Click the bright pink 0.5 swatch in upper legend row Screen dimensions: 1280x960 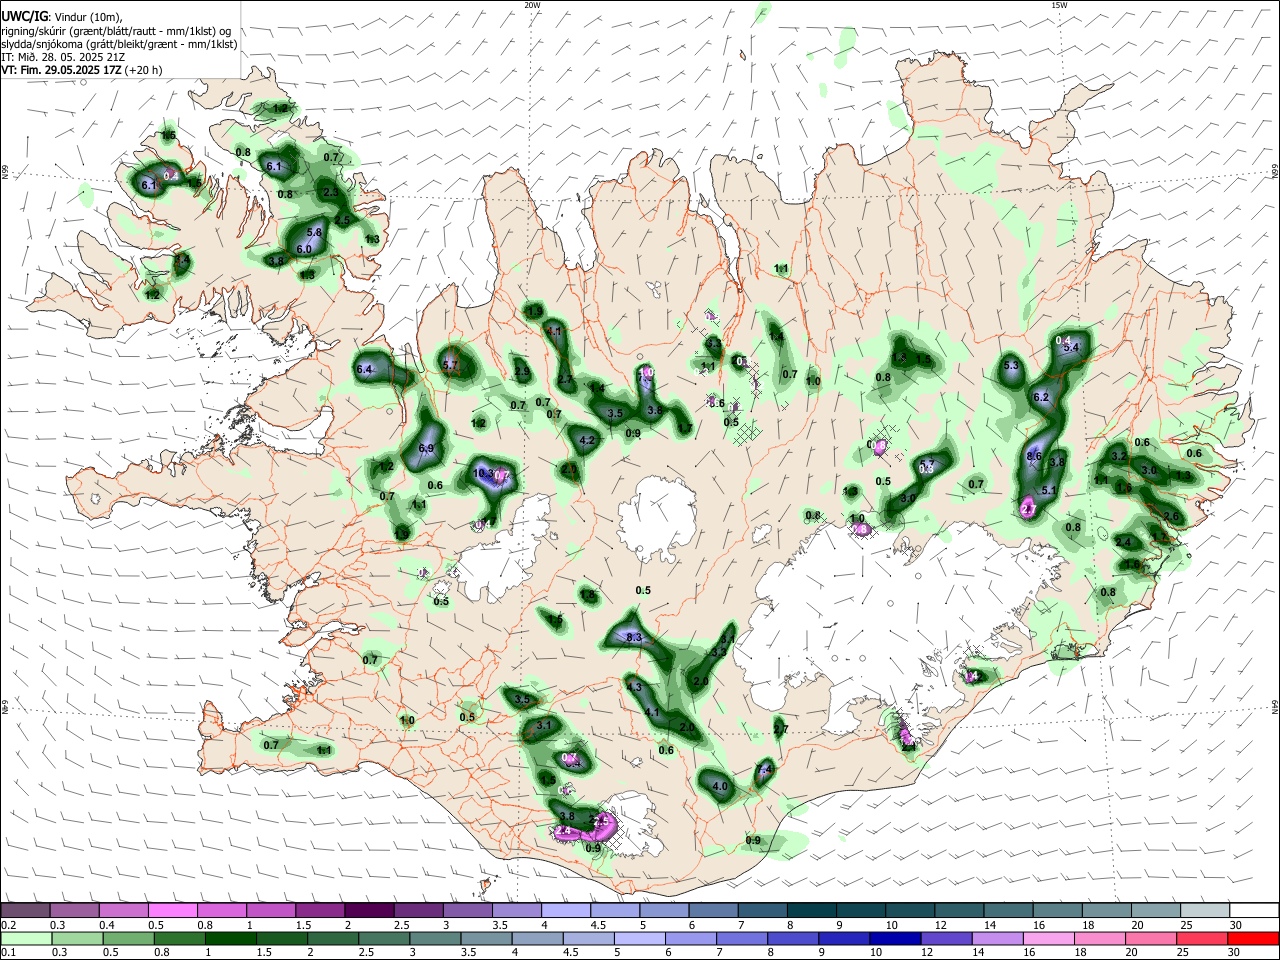pyautogui.click(x=172, y=911)
